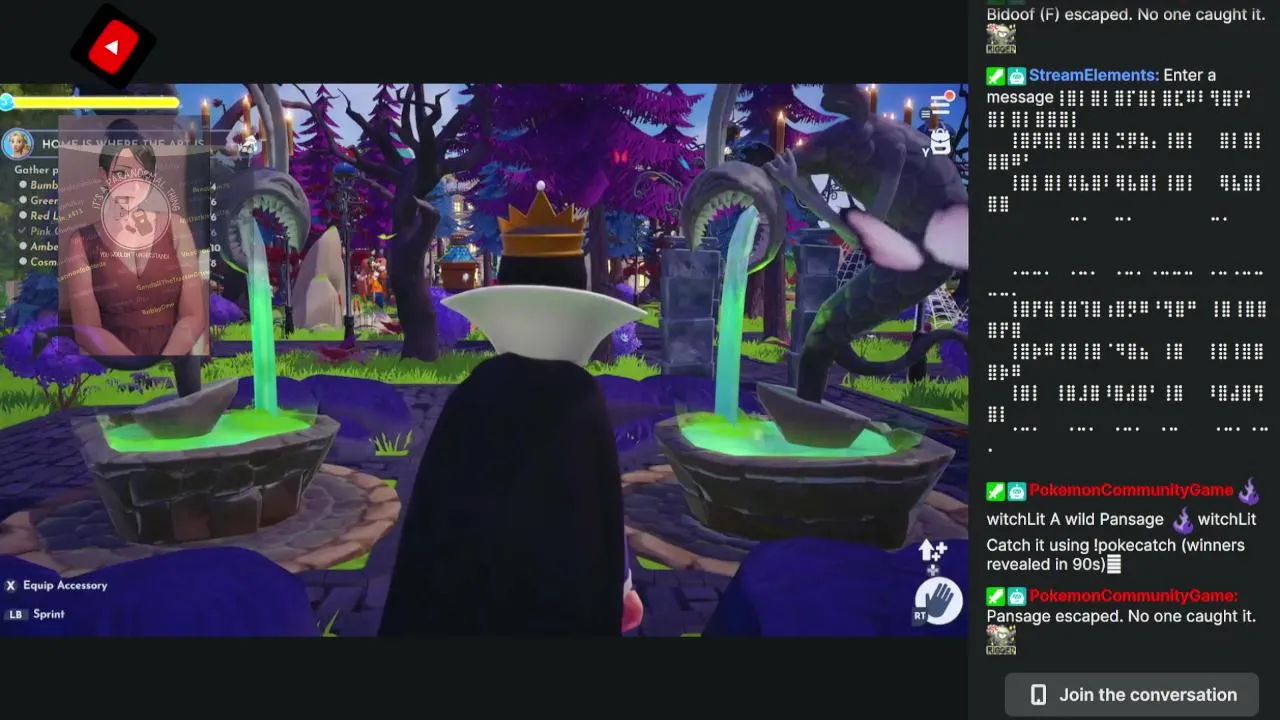Click the Sprint label

click(x=48, y=614)
